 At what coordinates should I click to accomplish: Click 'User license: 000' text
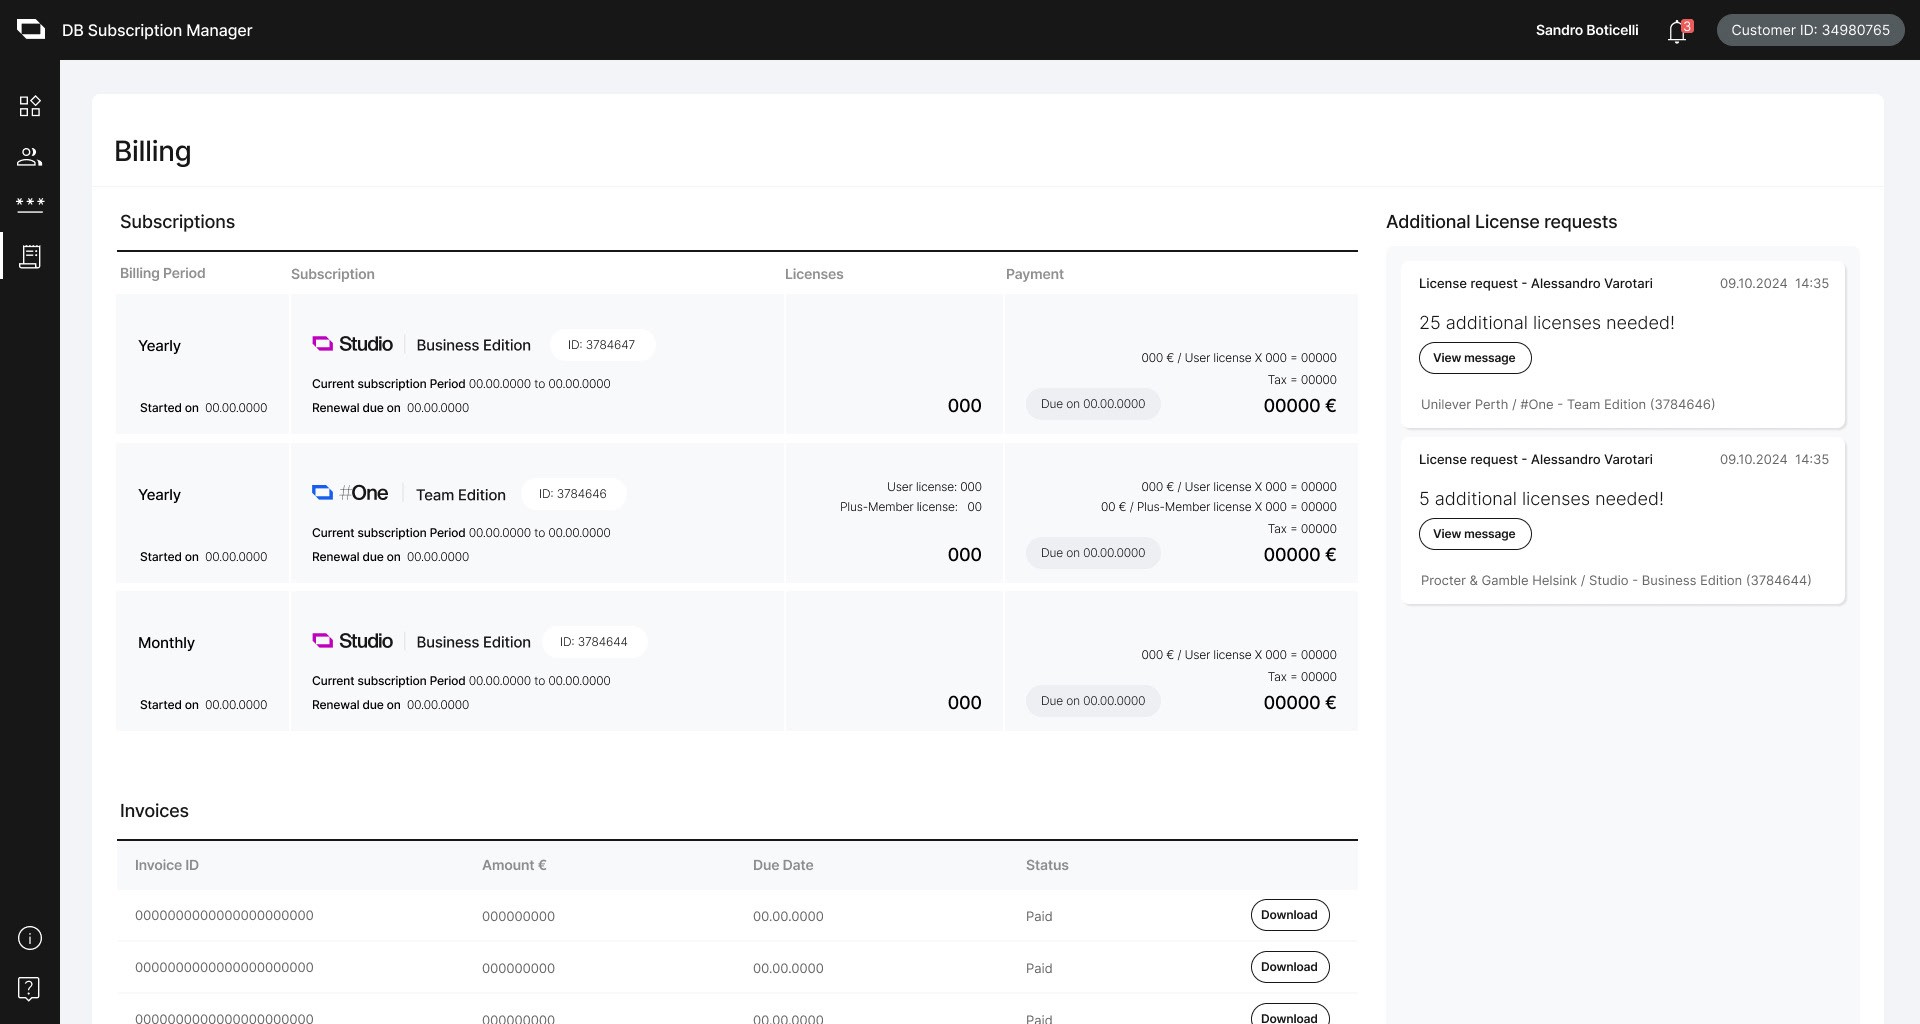934,487
